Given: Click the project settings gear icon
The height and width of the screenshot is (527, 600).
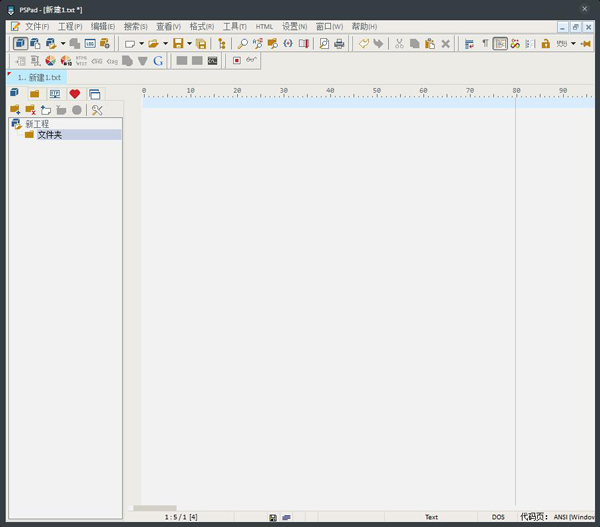Looking at the screenshot, I should 105,43.
